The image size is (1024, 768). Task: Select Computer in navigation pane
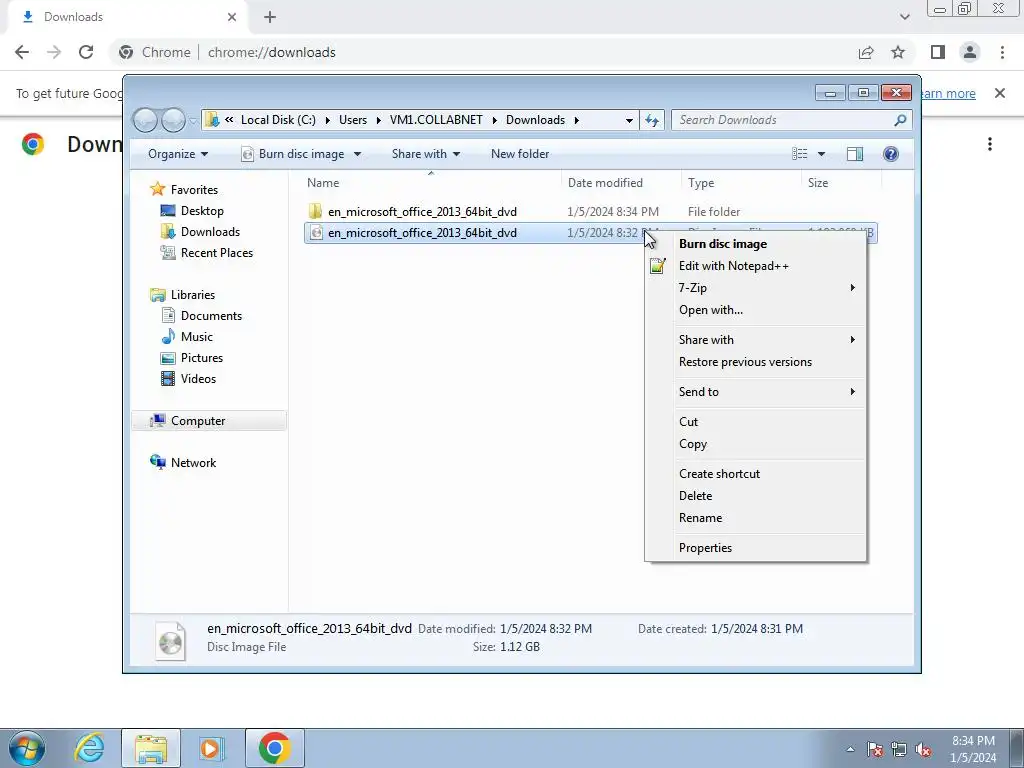pyautogui.click(x=198, y=421)
